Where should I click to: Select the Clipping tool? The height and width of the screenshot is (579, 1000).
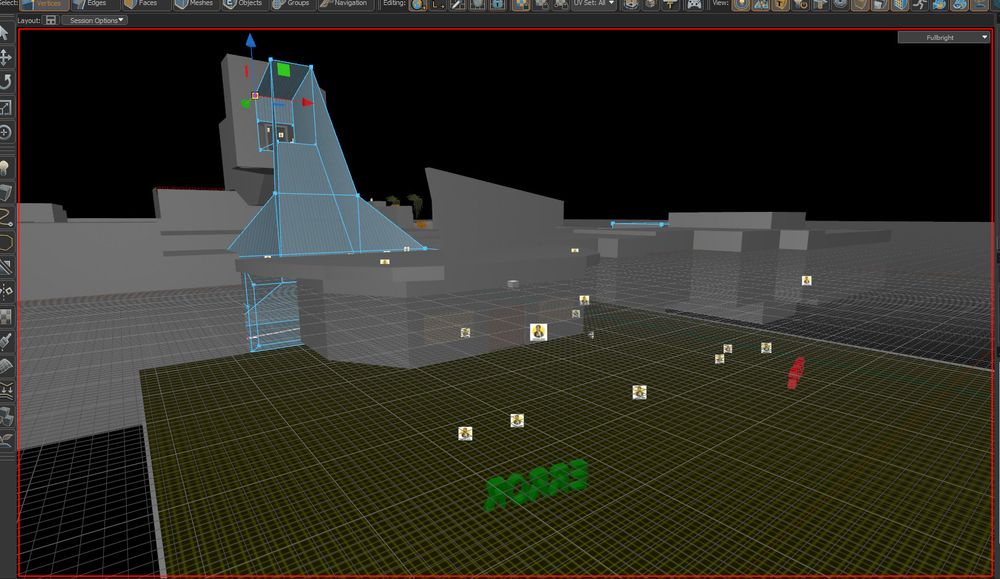6,267
